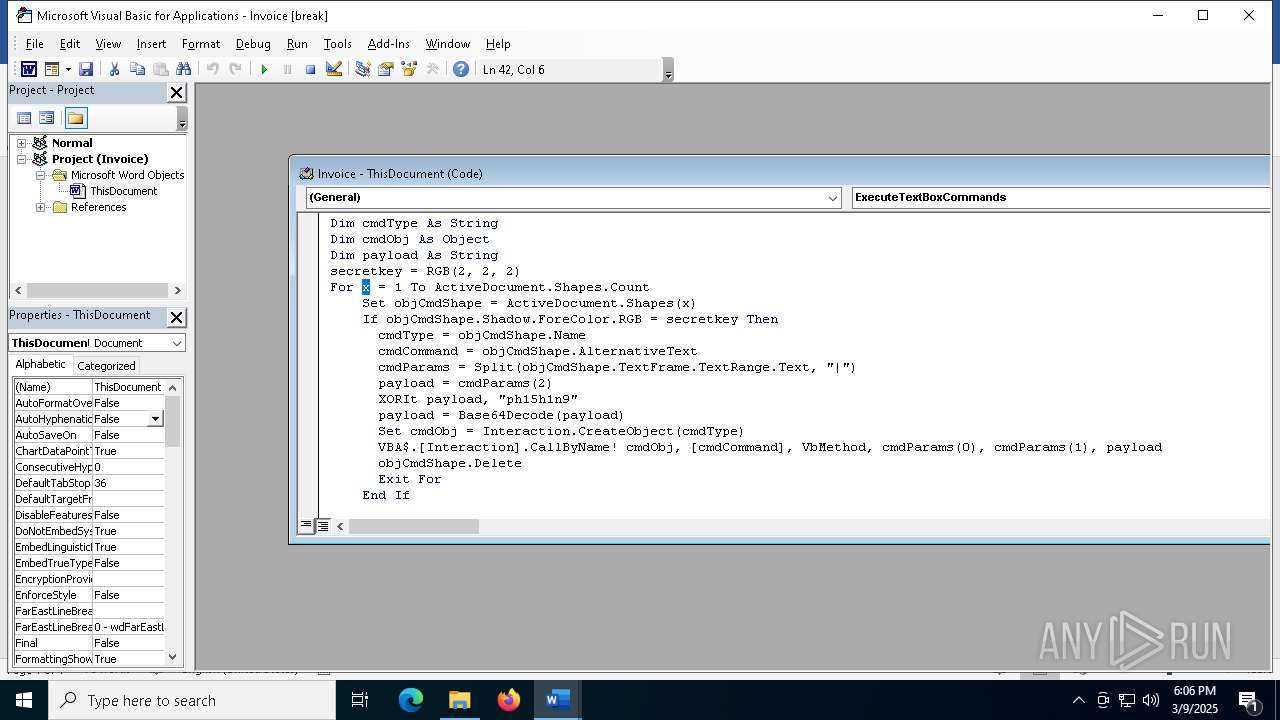This screenshot has width=1280, height=720.
Task: Open Firefox from the taskbar
Action: click(509, 700)
